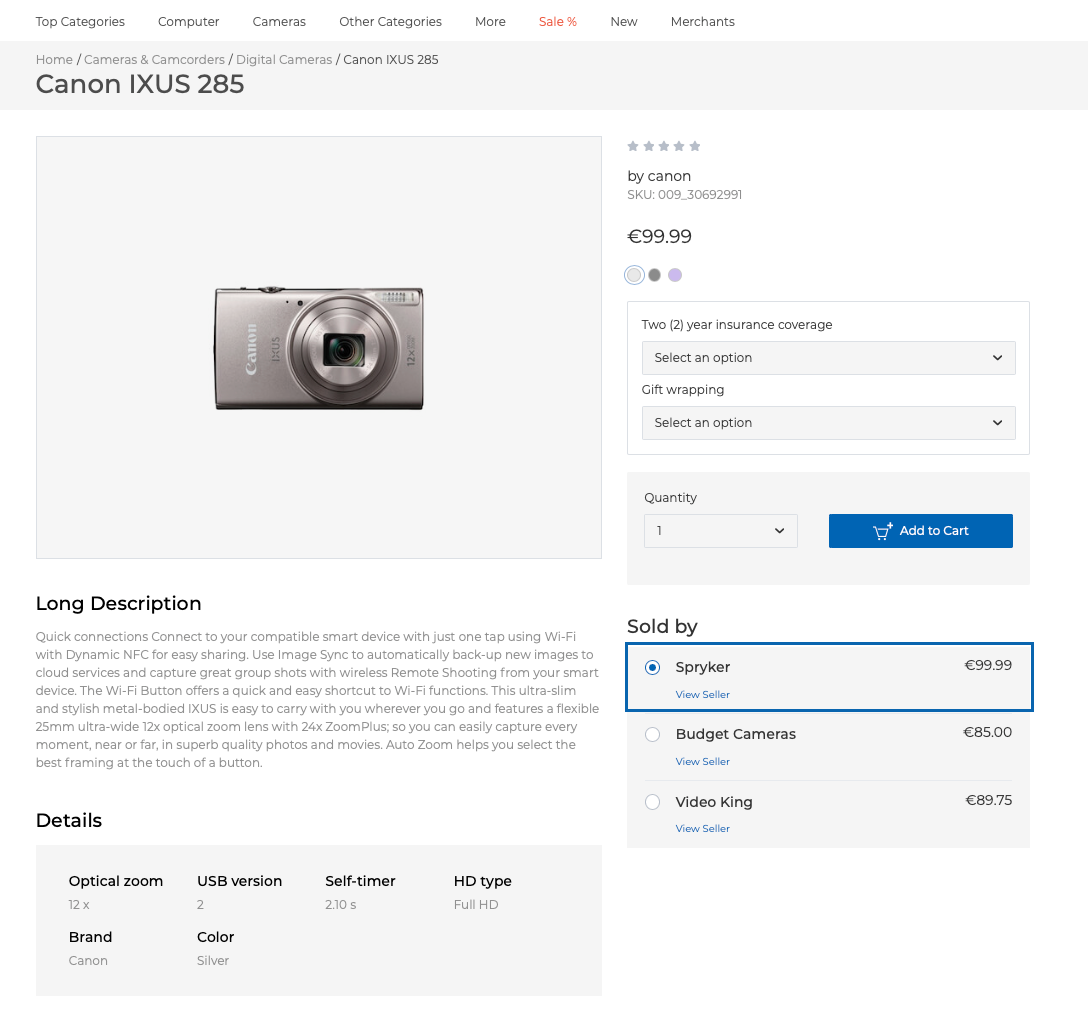Viewport: 1088px width, 1017px height.
Task: Click the third rating star
Action: (664, 146)
